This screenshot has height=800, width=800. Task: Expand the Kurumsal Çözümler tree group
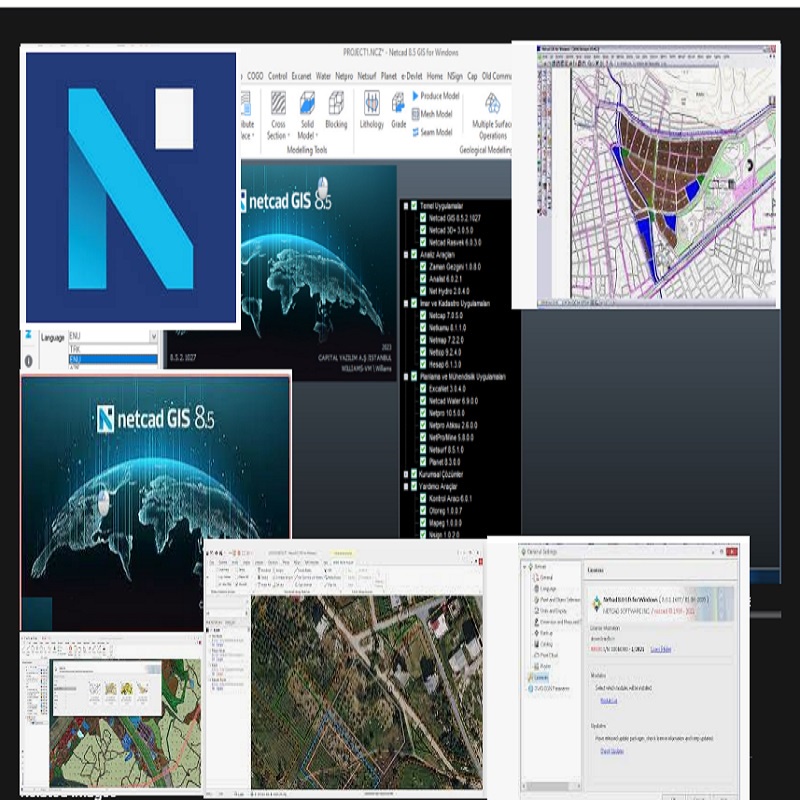coord(404,473)
